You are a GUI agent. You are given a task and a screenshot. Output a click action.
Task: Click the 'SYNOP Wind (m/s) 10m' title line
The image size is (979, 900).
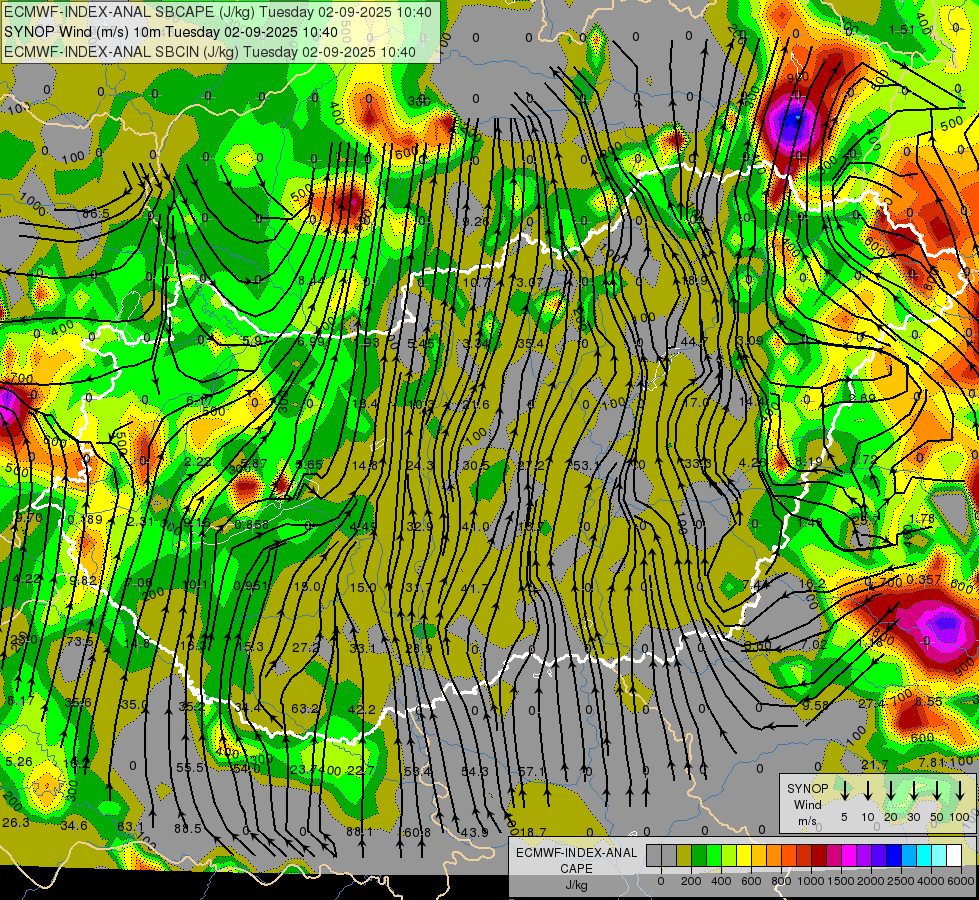170,32
